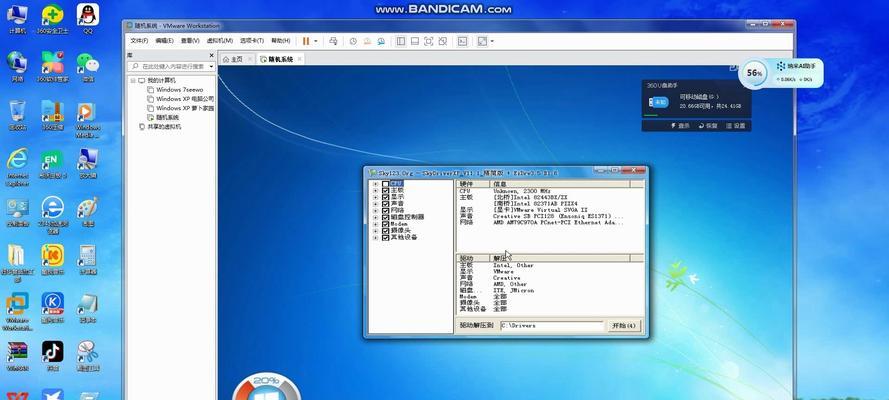Select 共享的虚拟机 in the library
The height and width of the screenshot is (400, 889).
[x=160, y=127]
